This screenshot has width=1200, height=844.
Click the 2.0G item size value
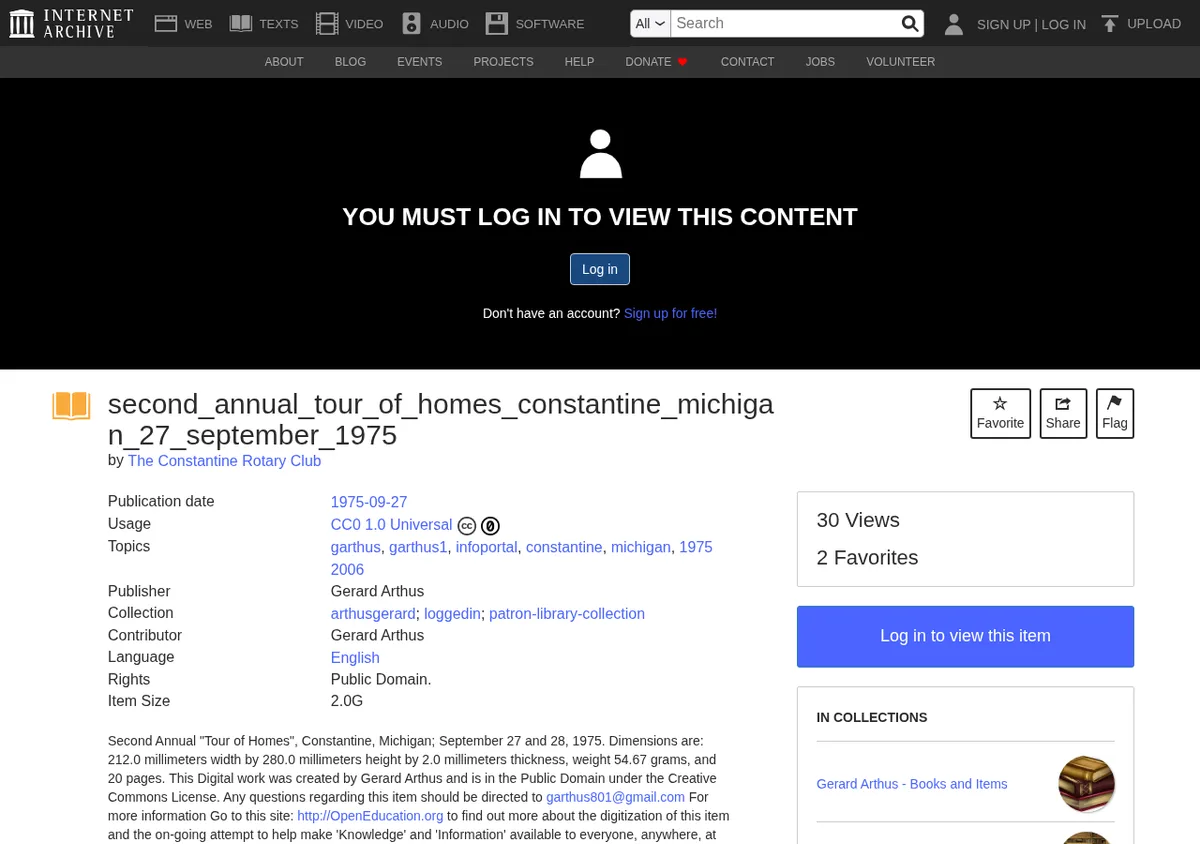click(x=347, y=701)
